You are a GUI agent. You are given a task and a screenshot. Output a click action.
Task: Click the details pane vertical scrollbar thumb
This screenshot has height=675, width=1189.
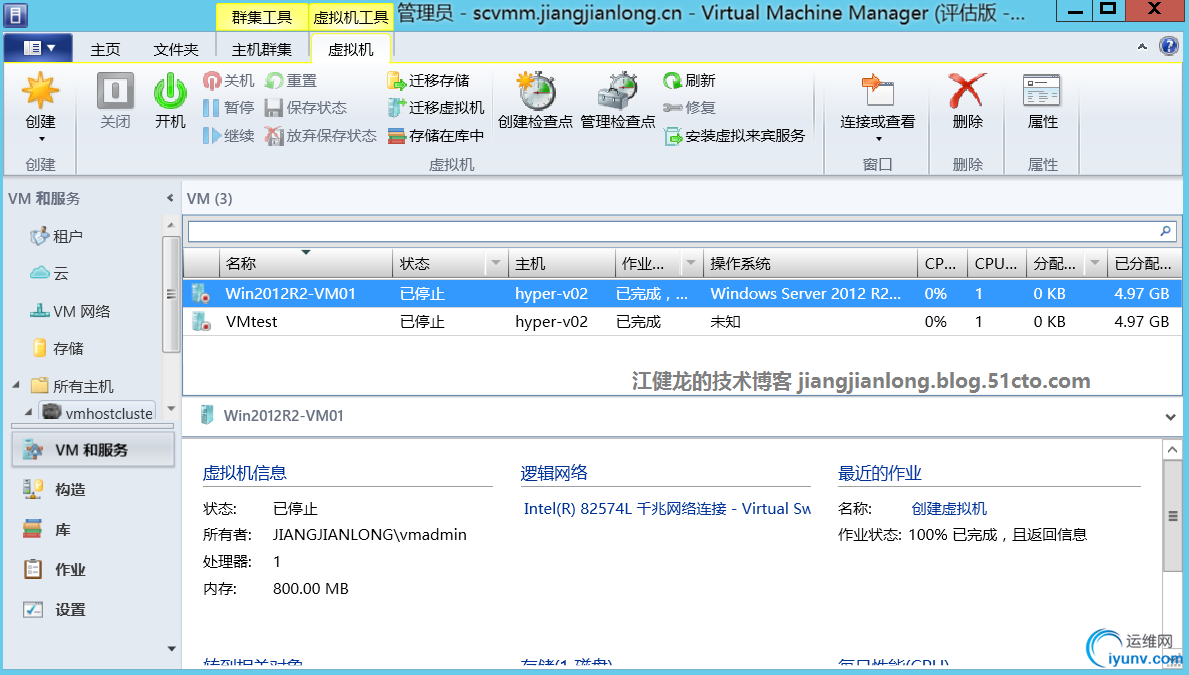1172,517
